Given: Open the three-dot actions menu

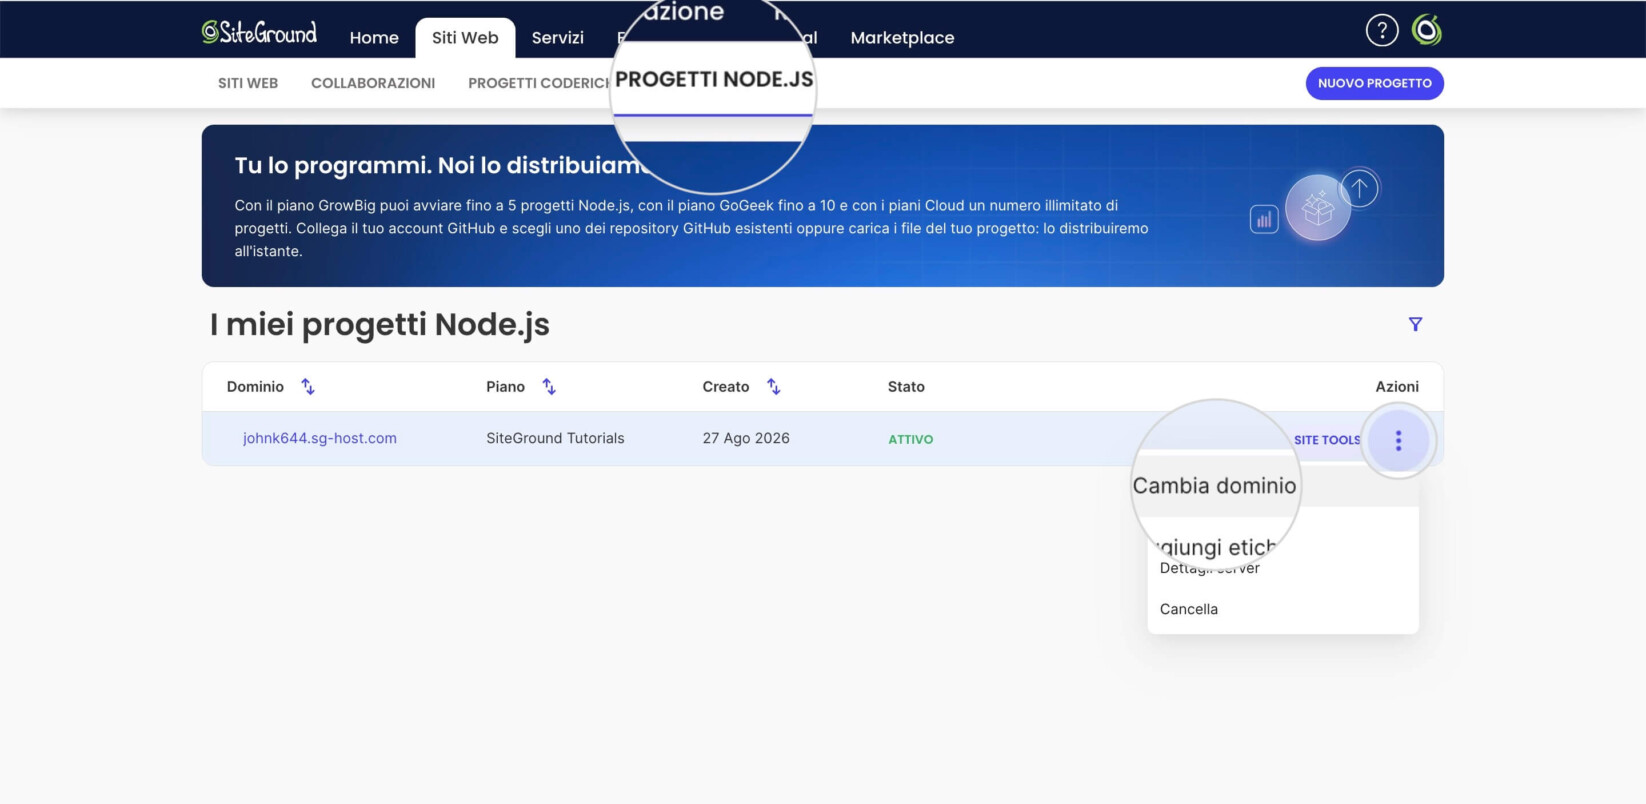Looking at the screenshot, I should 1398,440.
